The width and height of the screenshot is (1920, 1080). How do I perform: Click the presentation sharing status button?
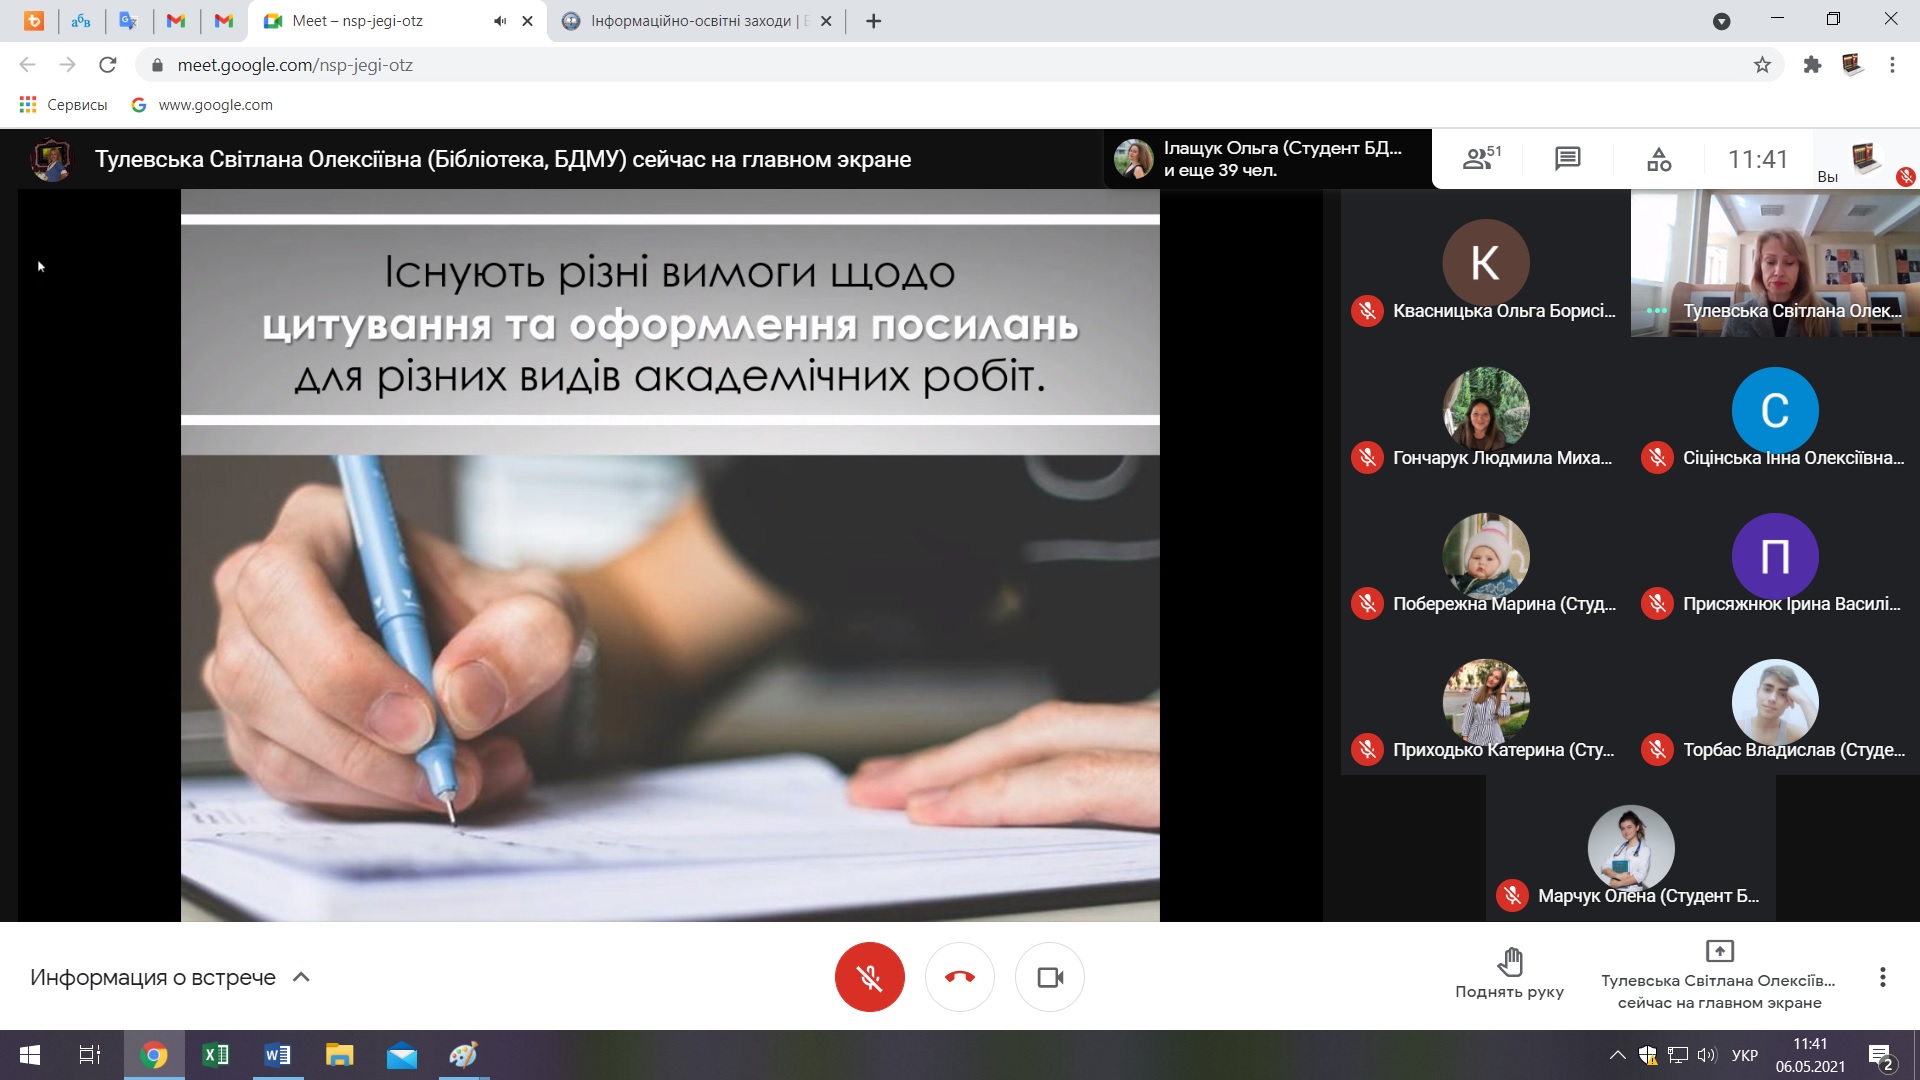[x=1718, y=975]
